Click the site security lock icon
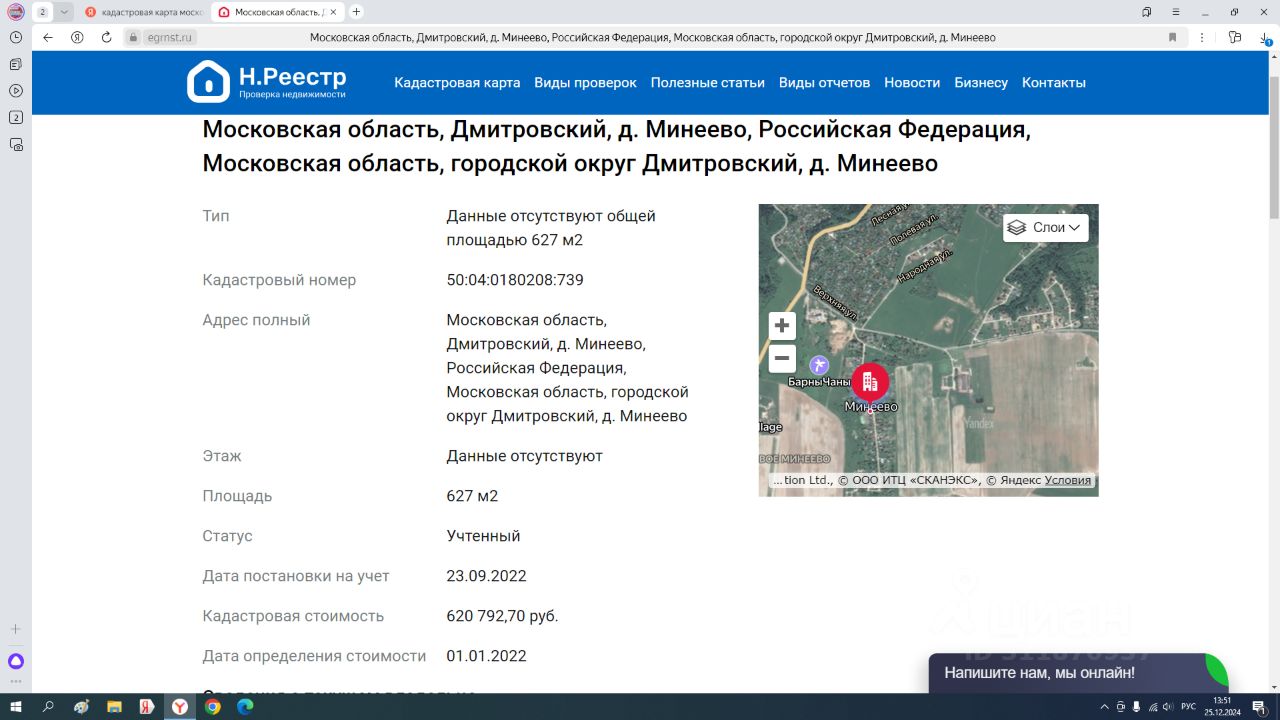1280x720 pixels. coord(132,38)
